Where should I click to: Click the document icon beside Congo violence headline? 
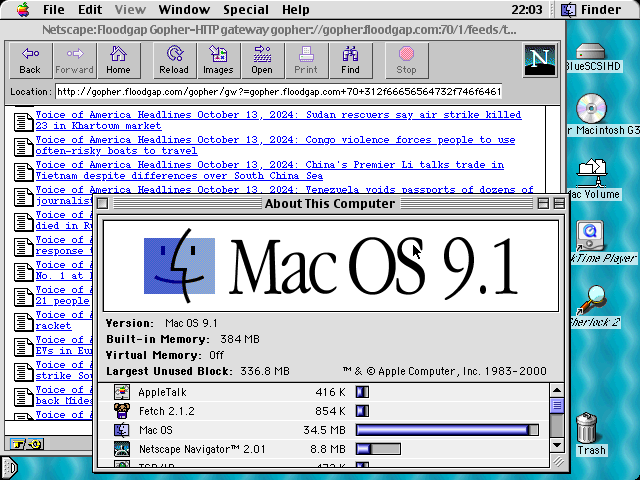[23, 146]
